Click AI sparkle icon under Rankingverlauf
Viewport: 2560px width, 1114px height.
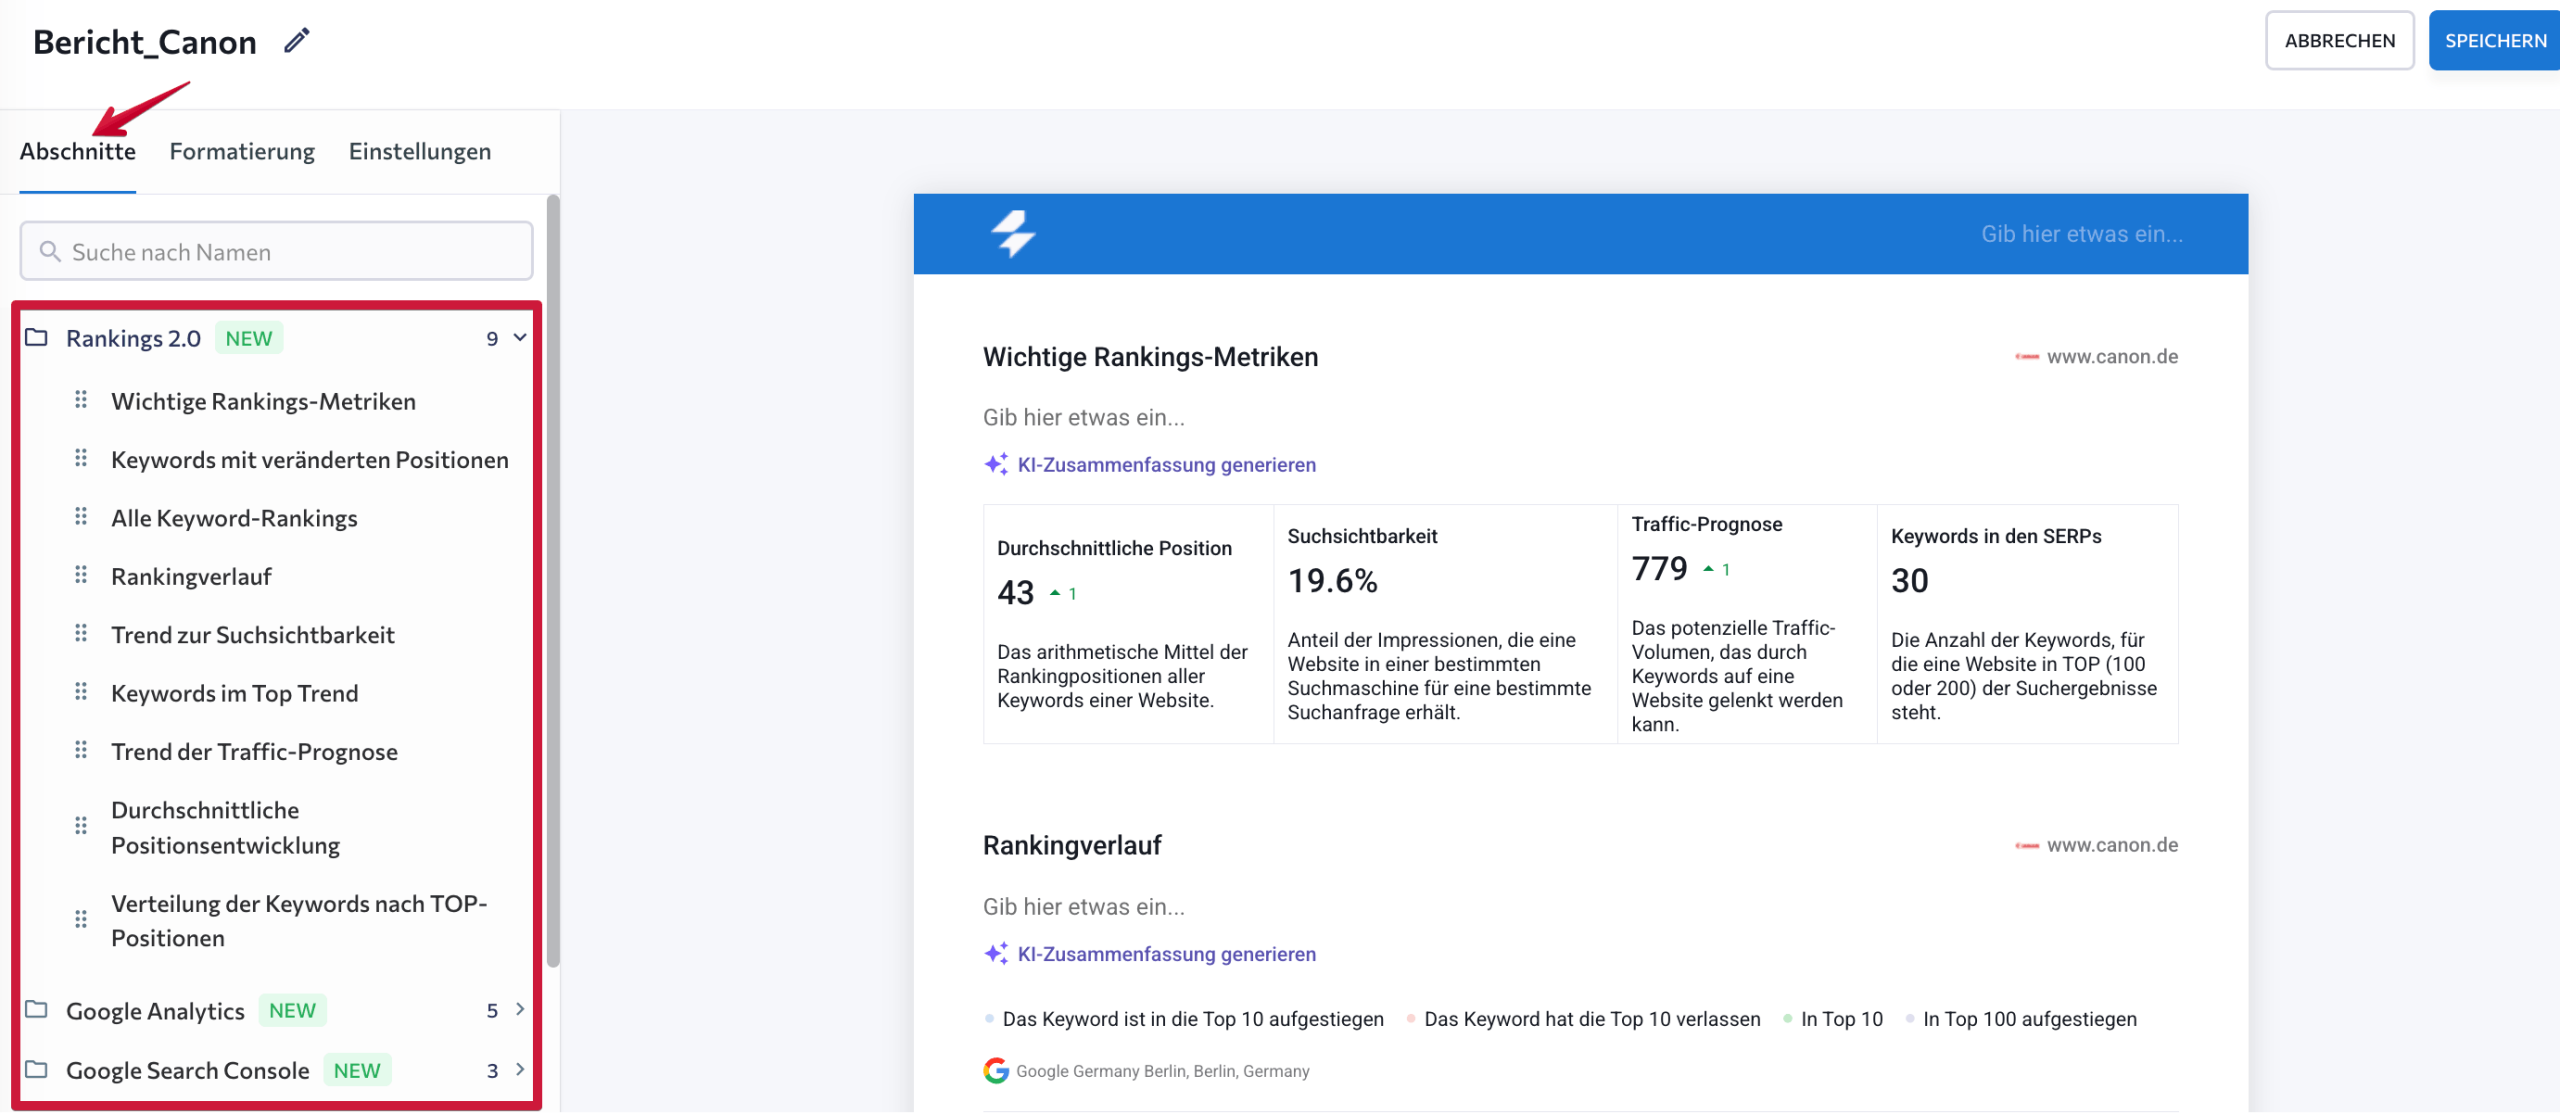(x=996, y=953)
